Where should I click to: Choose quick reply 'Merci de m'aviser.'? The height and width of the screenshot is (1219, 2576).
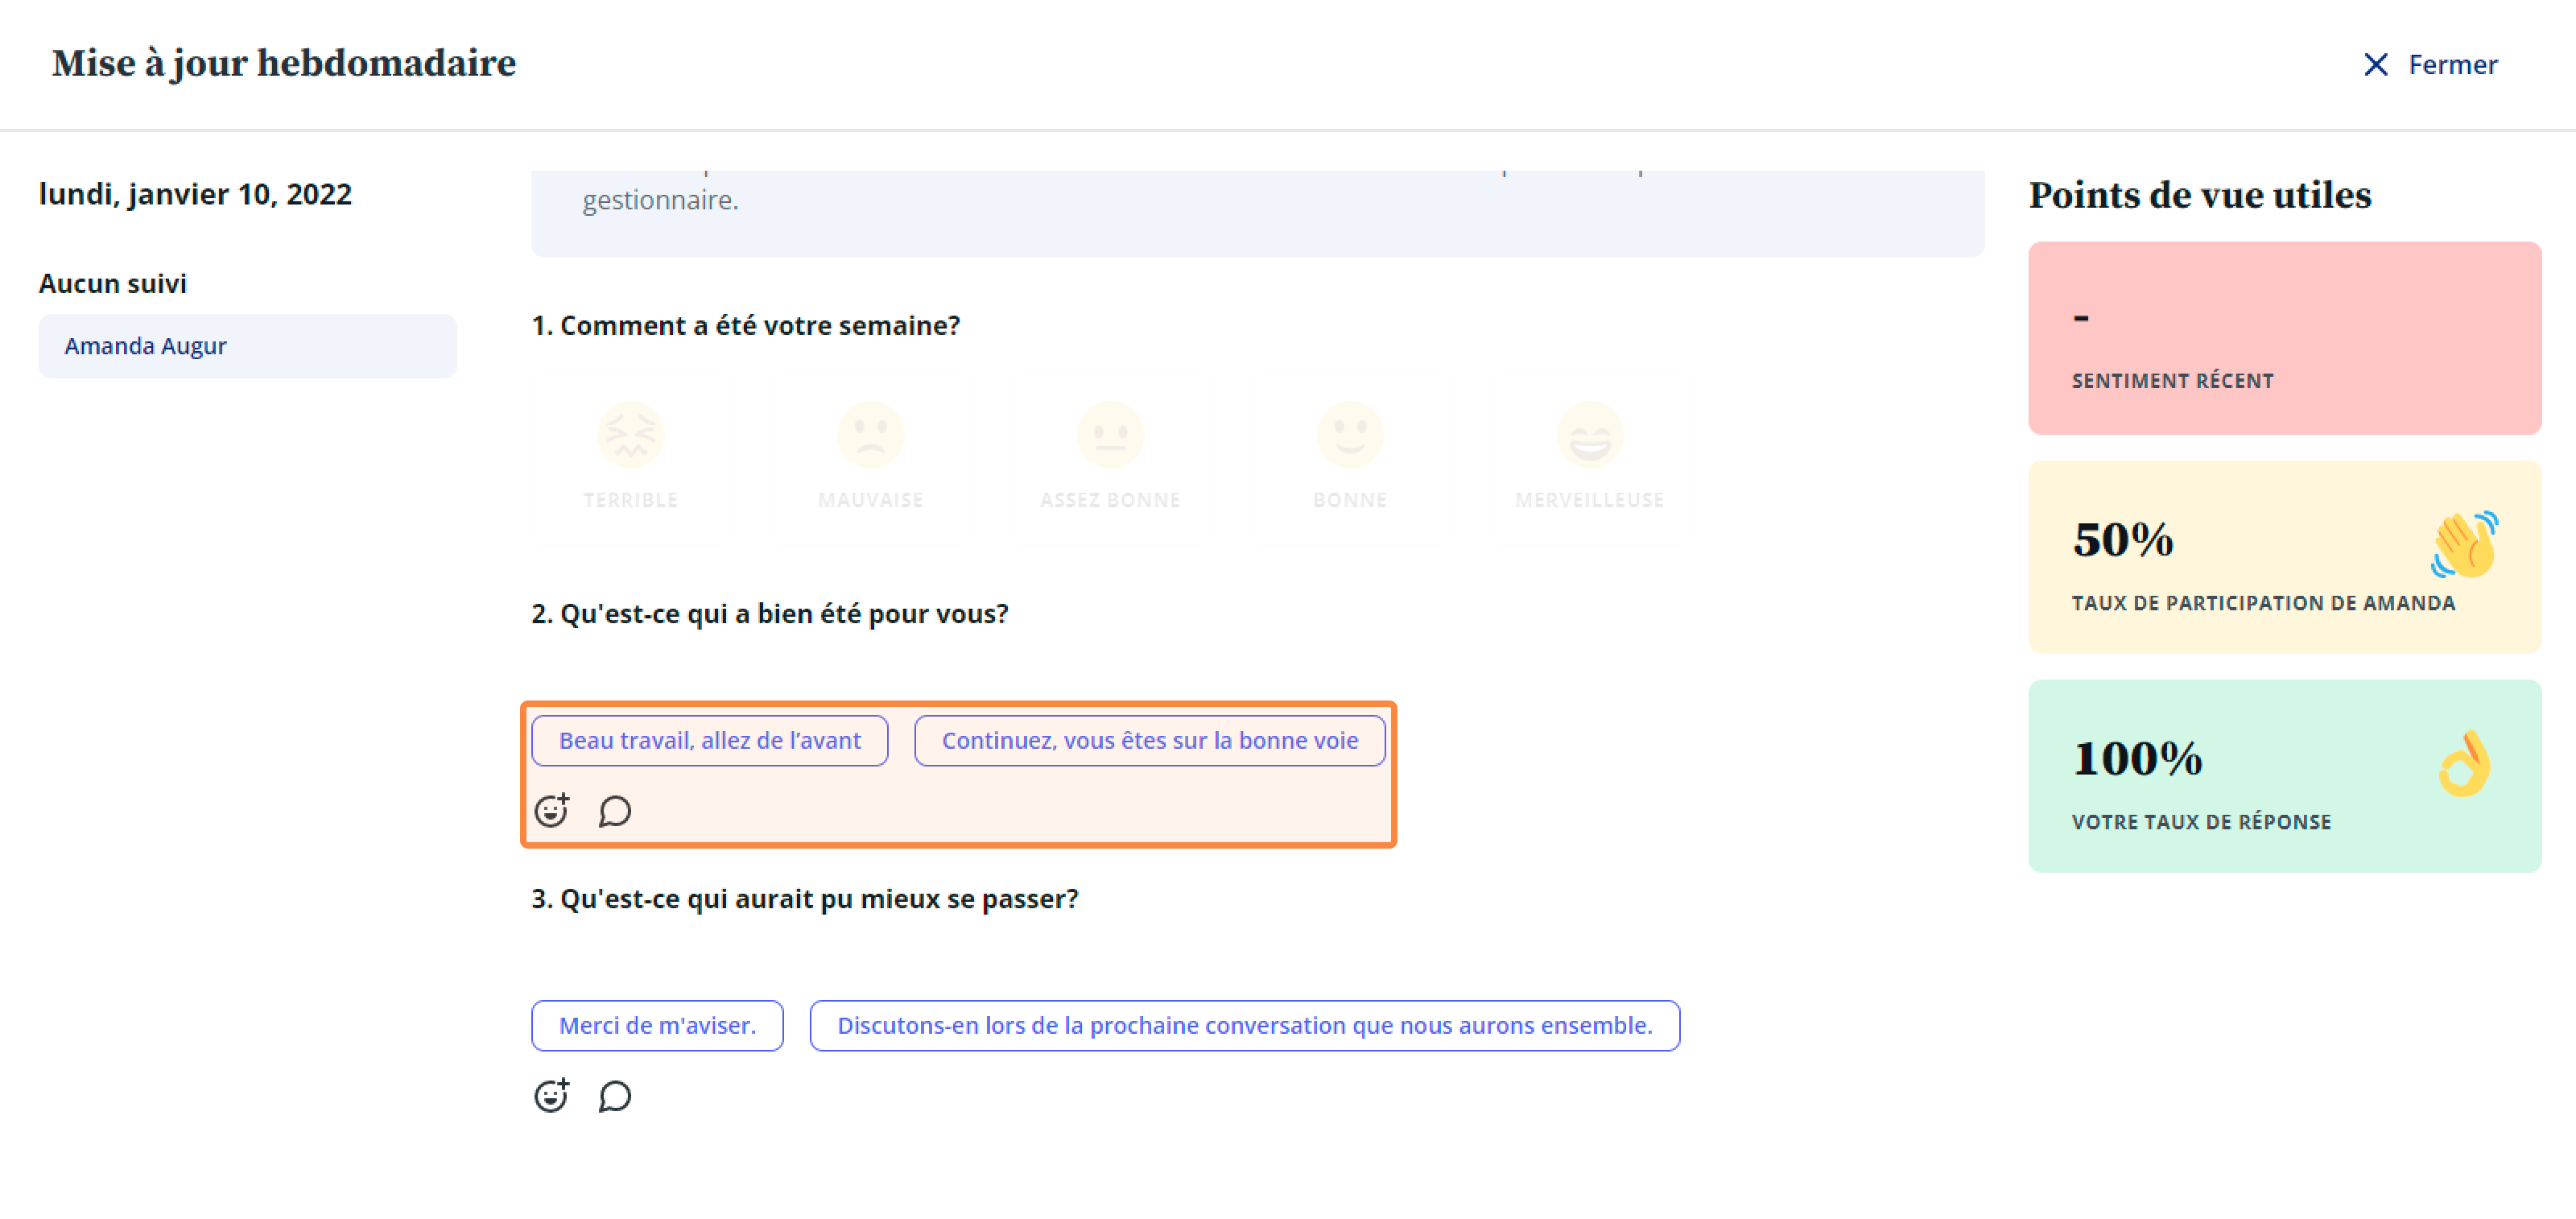[x=657, y=1026]
